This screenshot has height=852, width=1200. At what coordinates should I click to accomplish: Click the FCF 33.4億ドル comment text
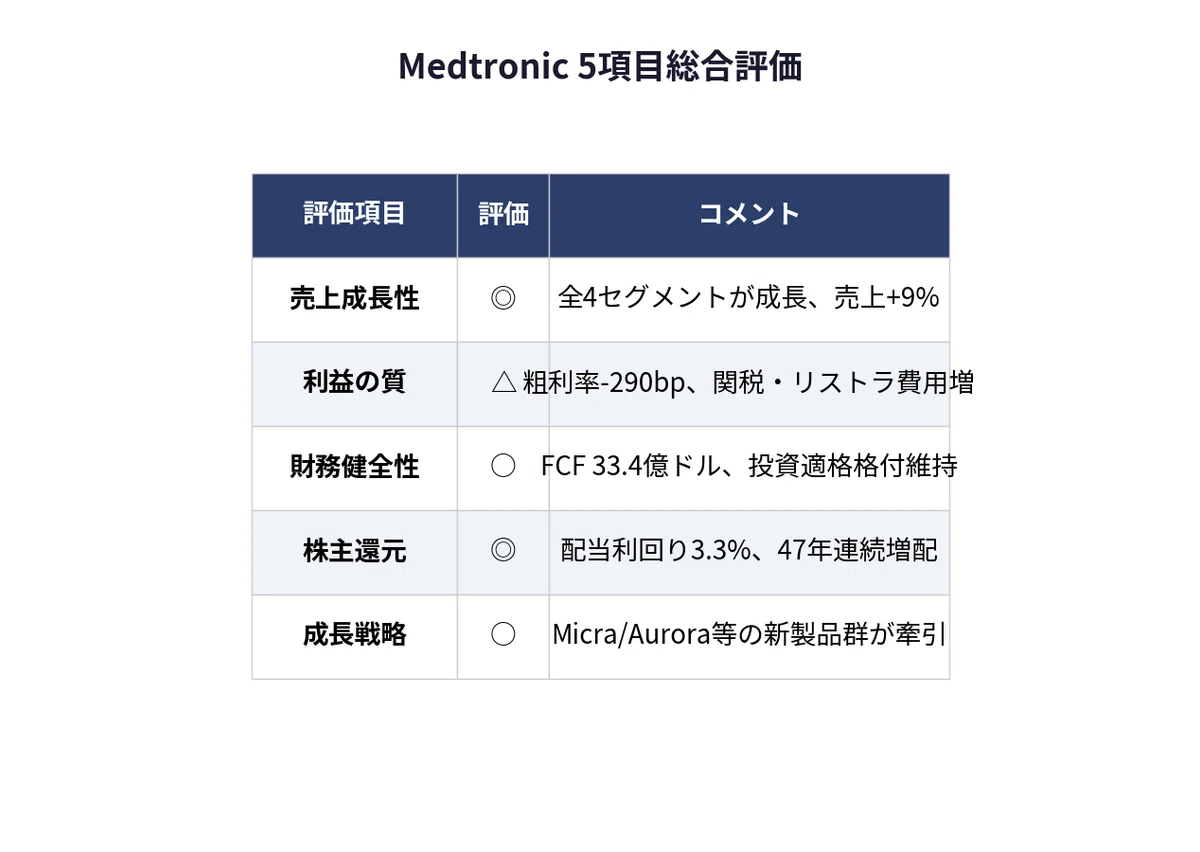[630, 467]
